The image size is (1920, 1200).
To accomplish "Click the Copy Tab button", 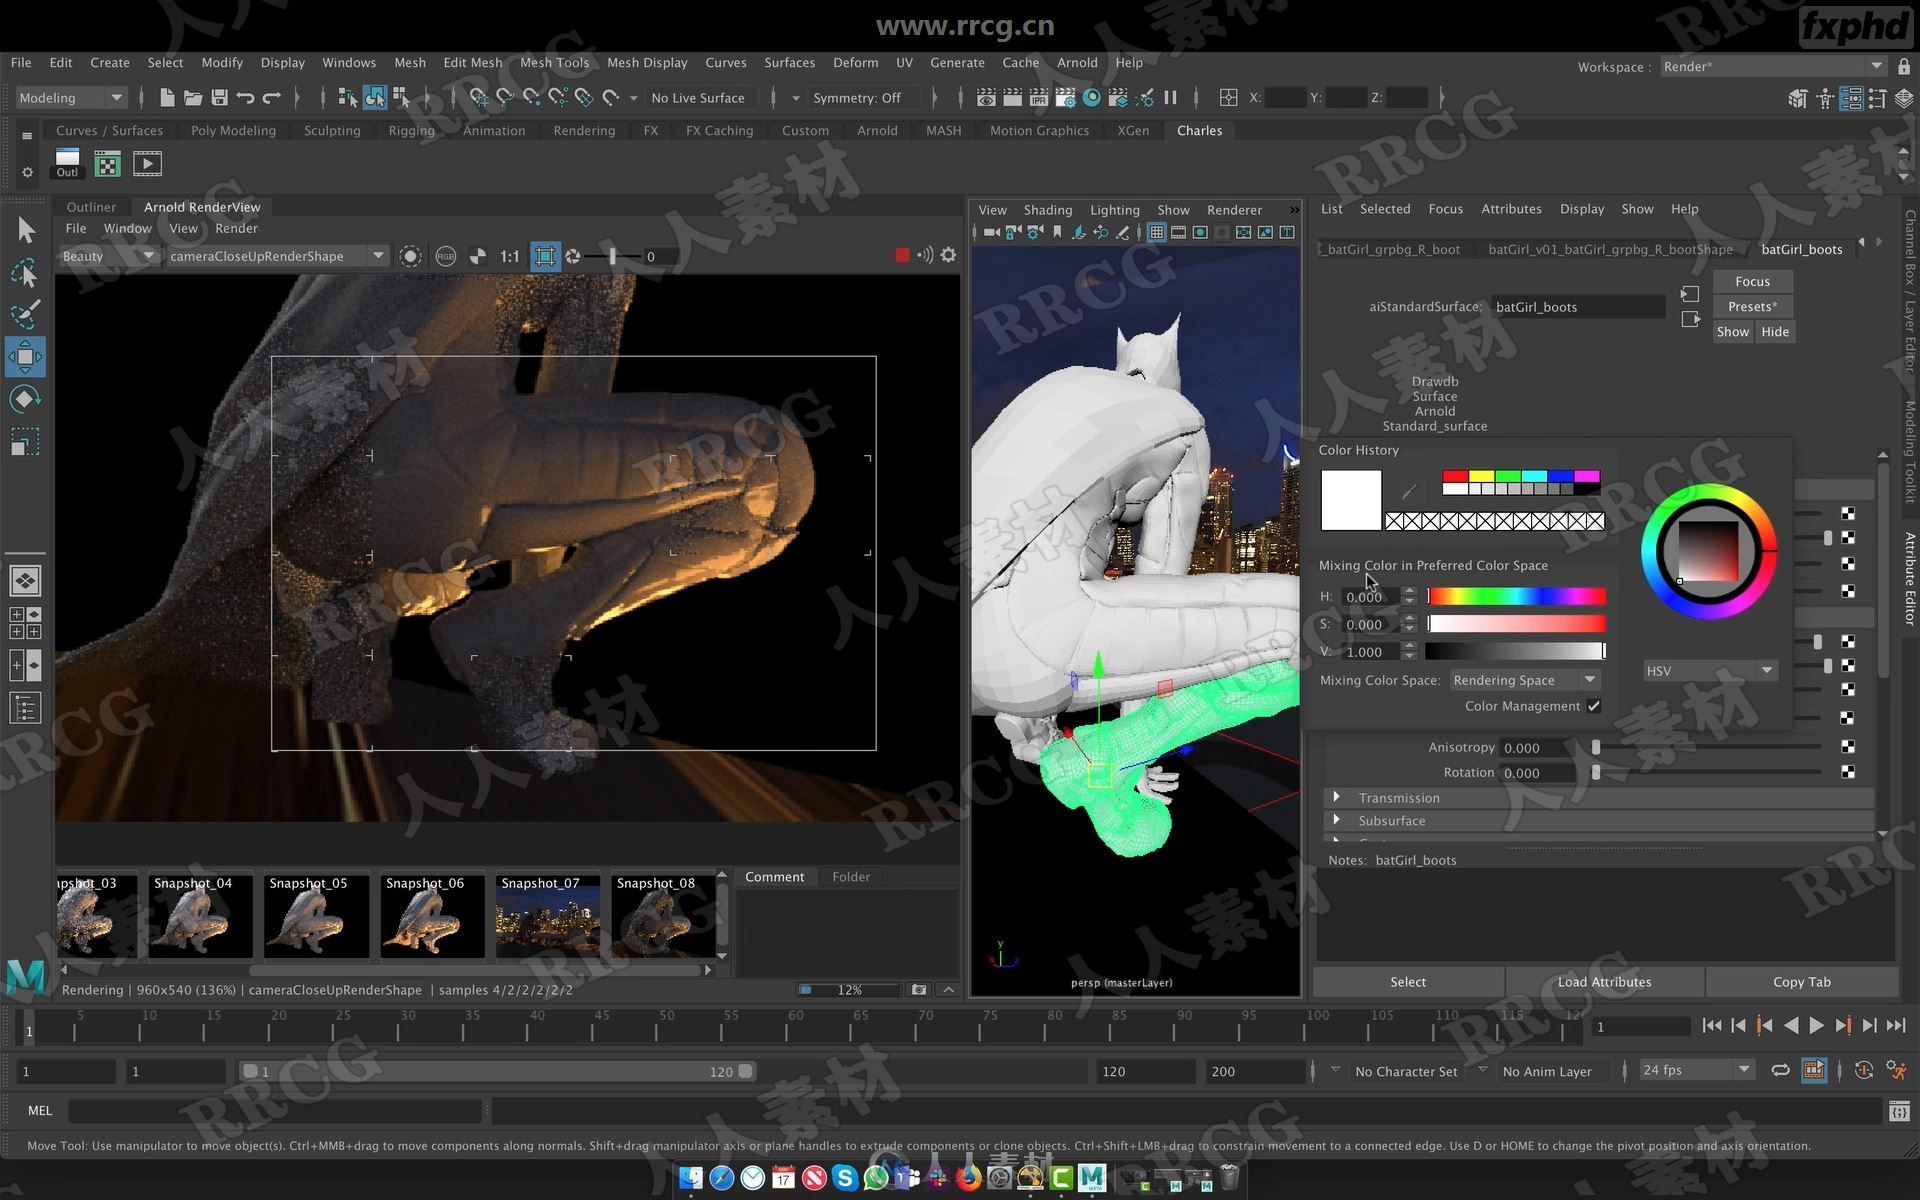I will pyautogui.click(x=1801, y=982).
